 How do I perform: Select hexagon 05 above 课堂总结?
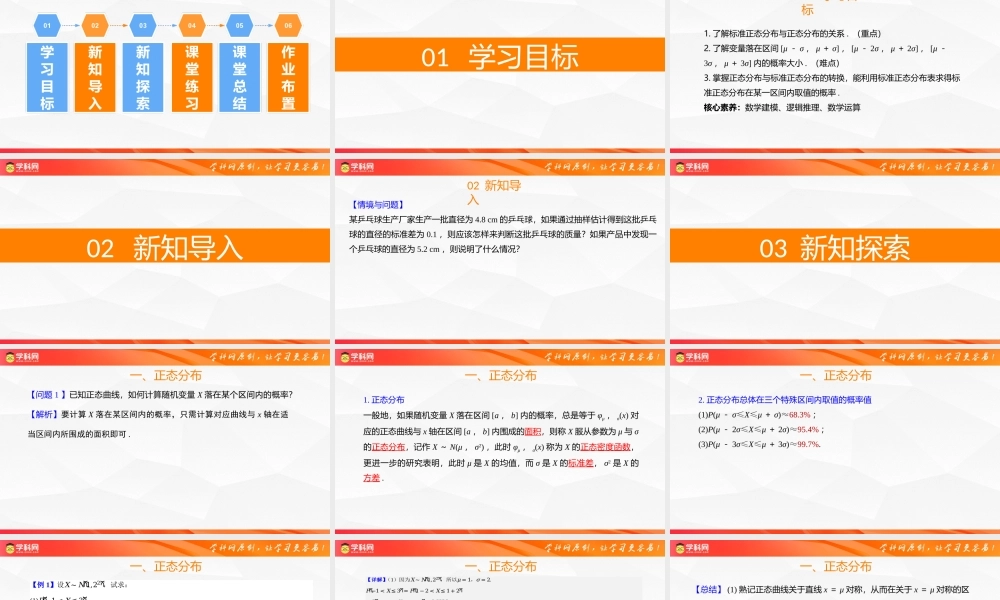(239, 24)
